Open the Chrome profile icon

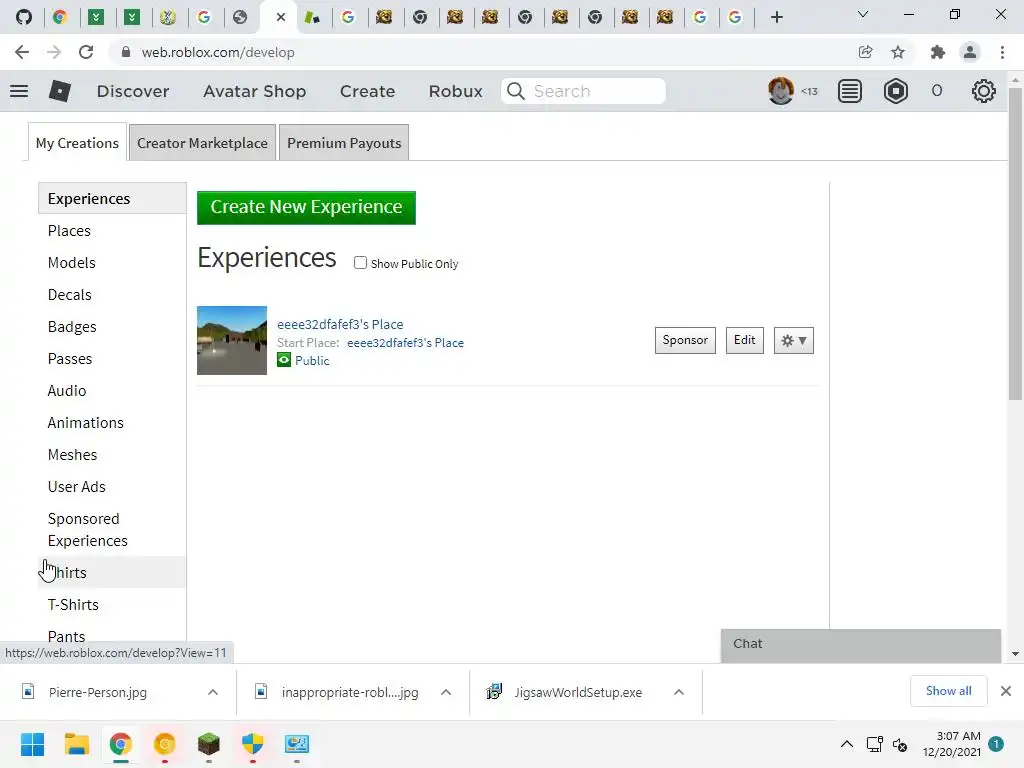(970, 52)
